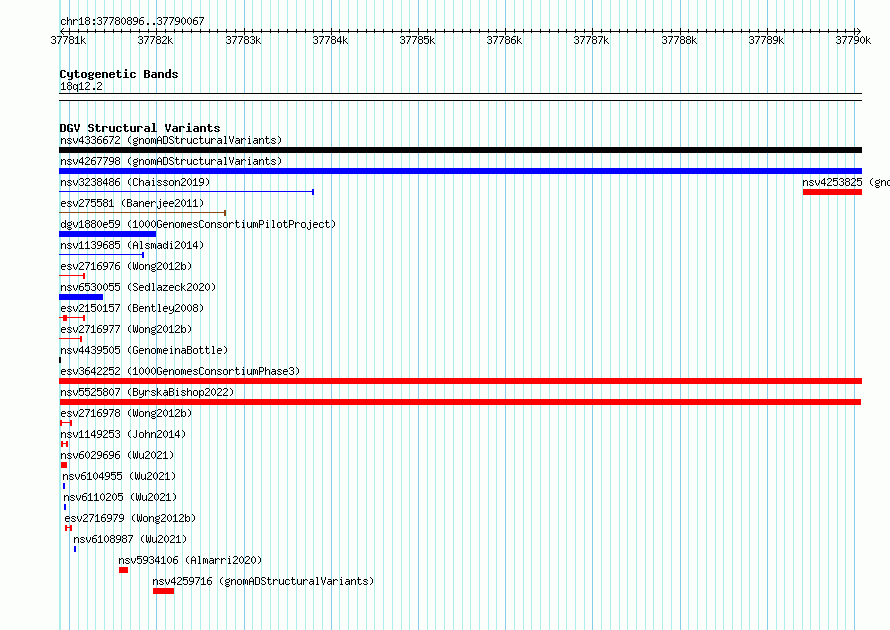Open nsv6108987 (Wu2021) label
This screenshot has height=630, width=890.
tap(130, 539)
